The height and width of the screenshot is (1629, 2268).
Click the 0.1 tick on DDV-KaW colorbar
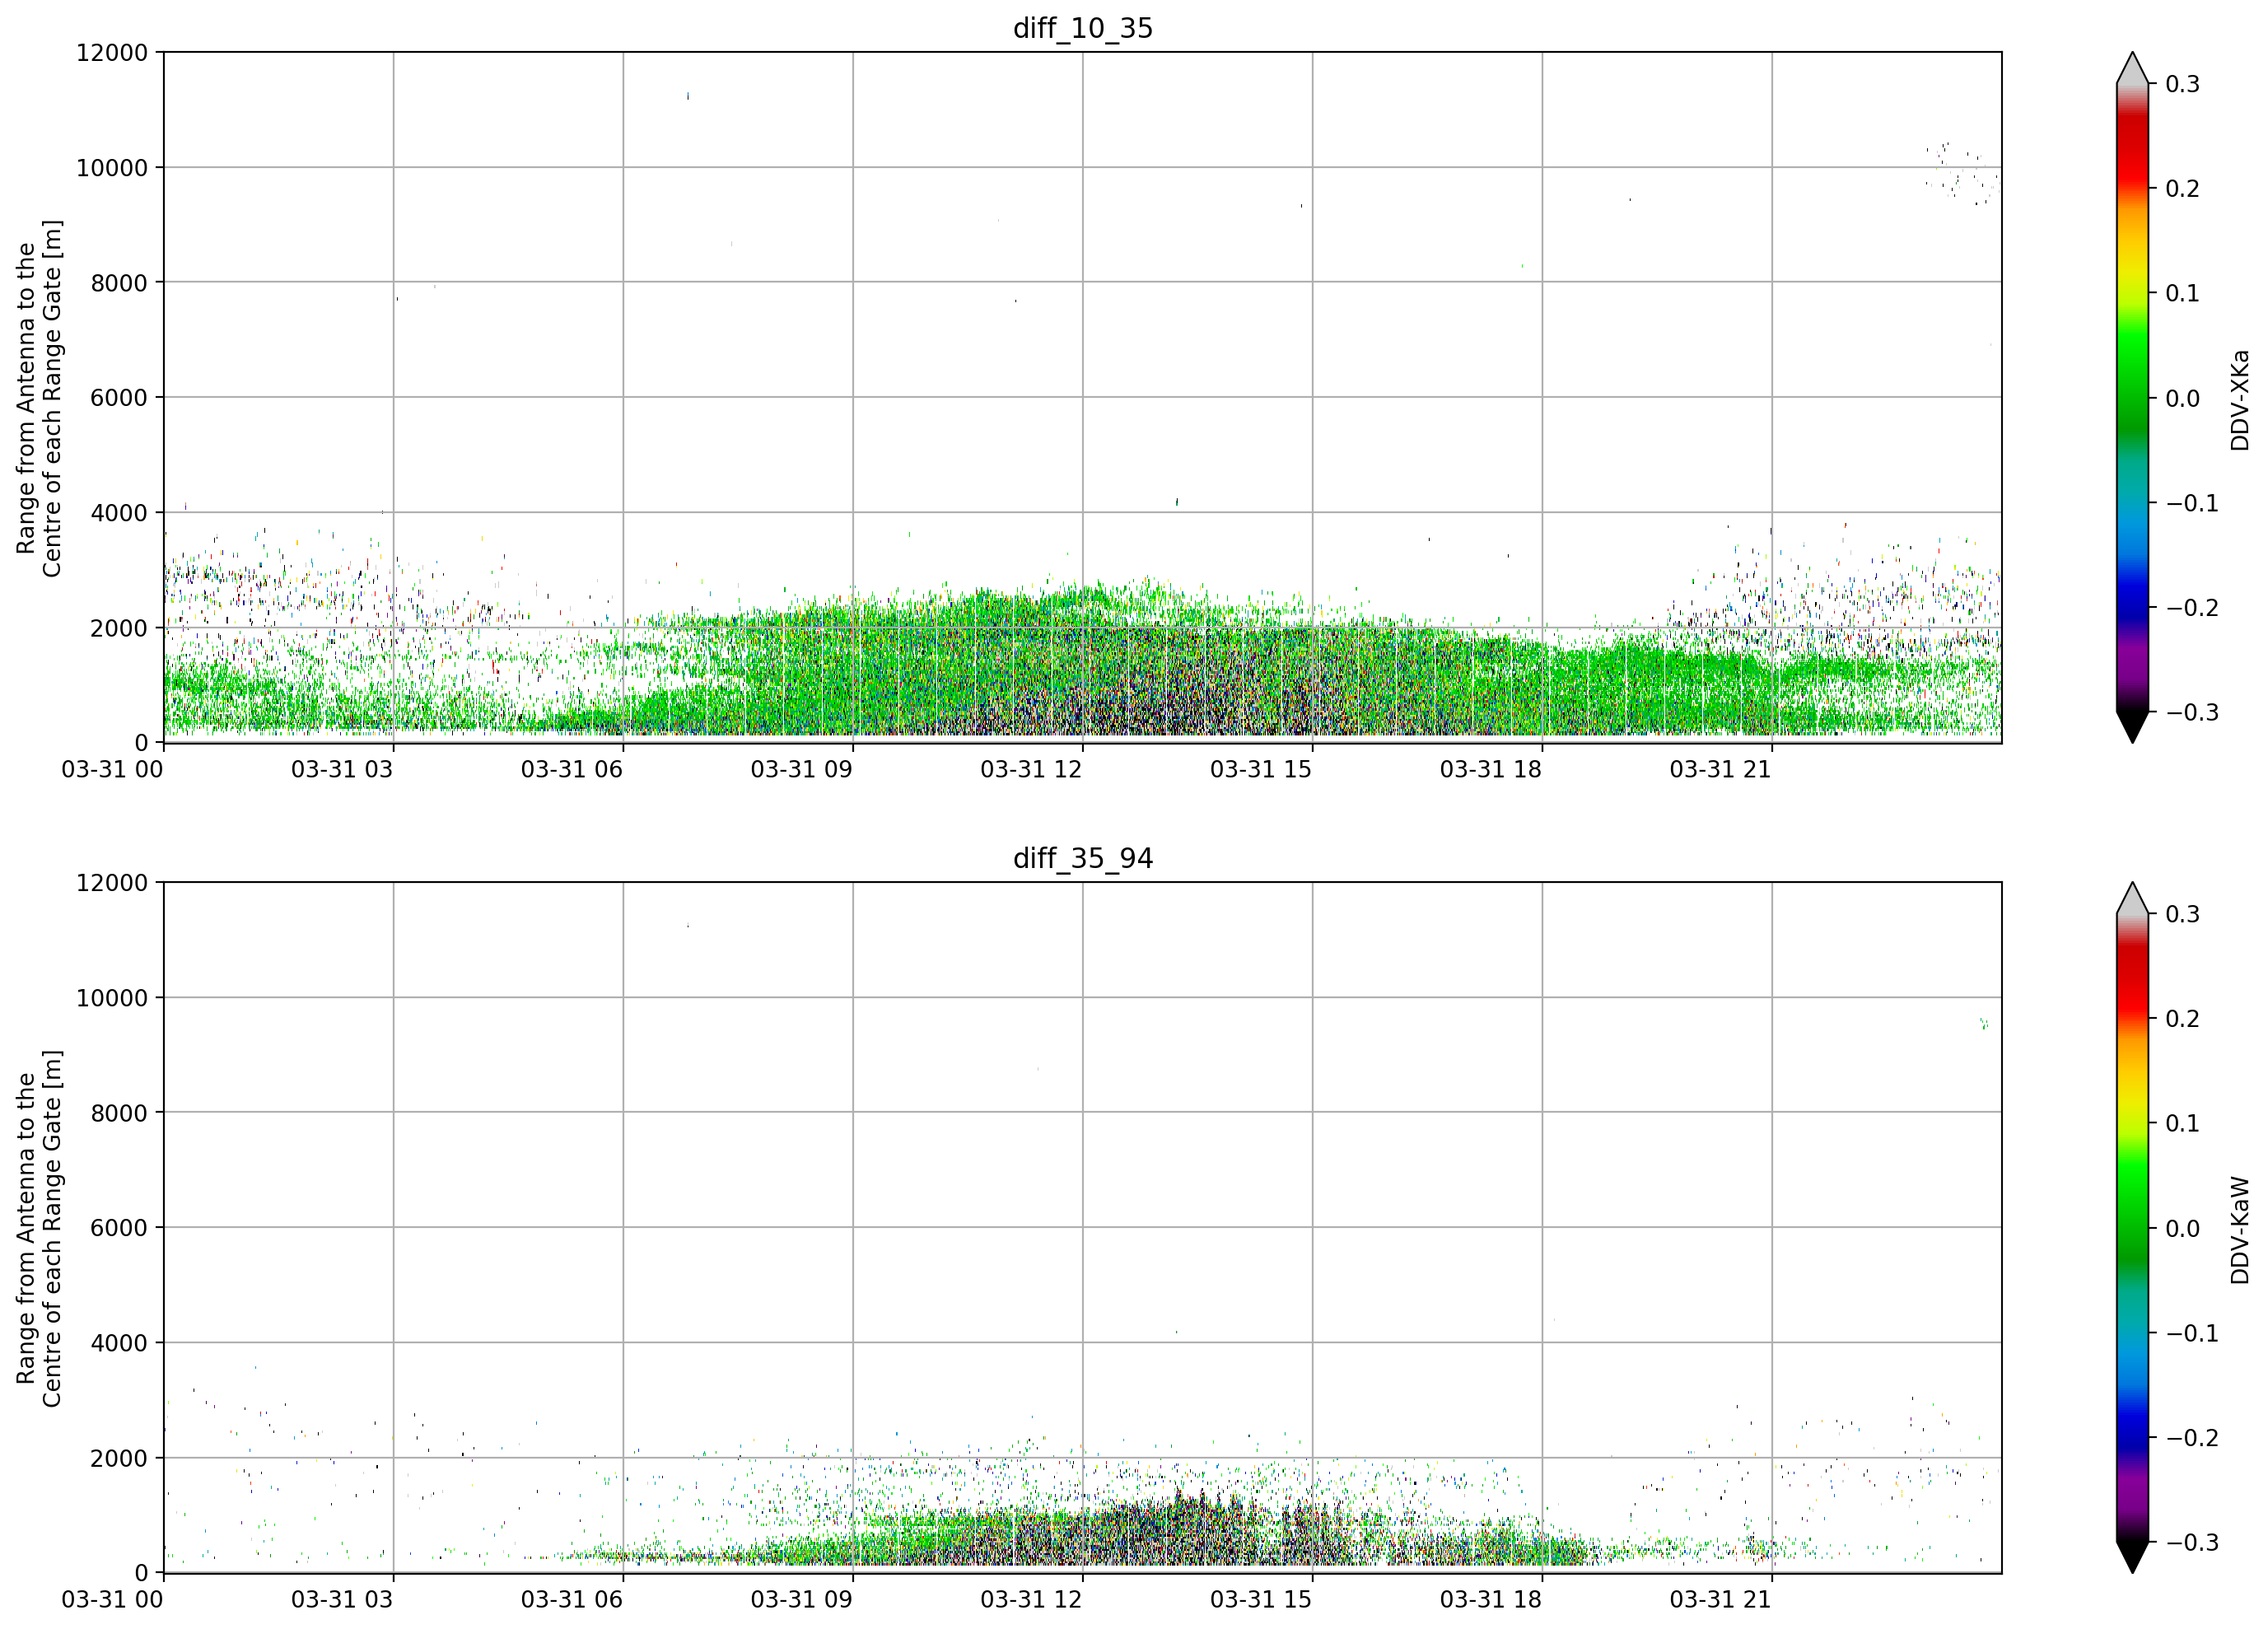point(2182,1124)
